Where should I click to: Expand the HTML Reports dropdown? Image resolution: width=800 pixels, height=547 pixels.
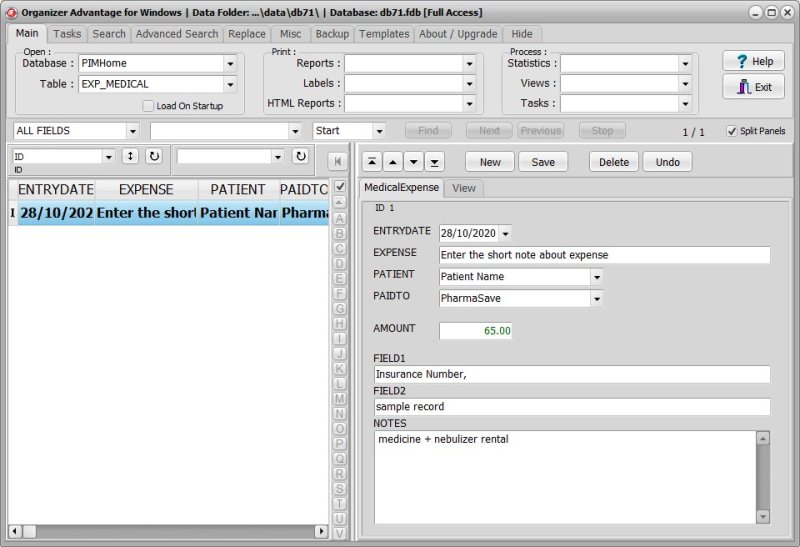tap(469, 104)
